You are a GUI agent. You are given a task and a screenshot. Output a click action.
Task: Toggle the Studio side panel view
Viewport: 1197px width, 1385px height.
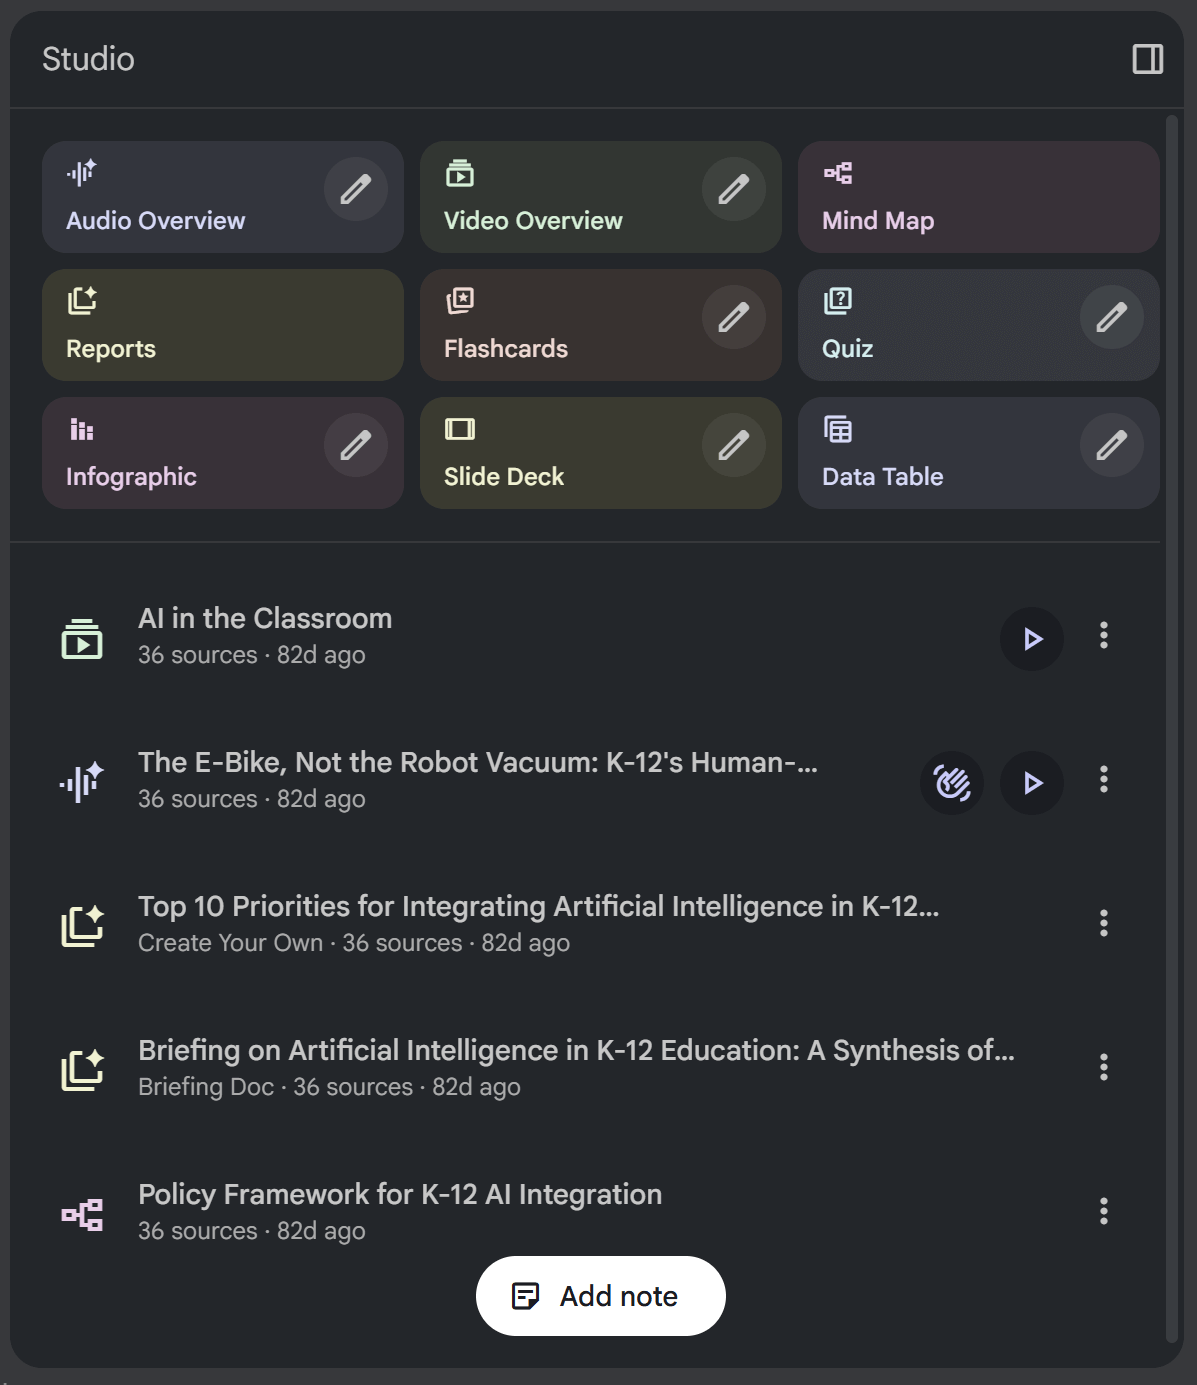pos(1147,59)
